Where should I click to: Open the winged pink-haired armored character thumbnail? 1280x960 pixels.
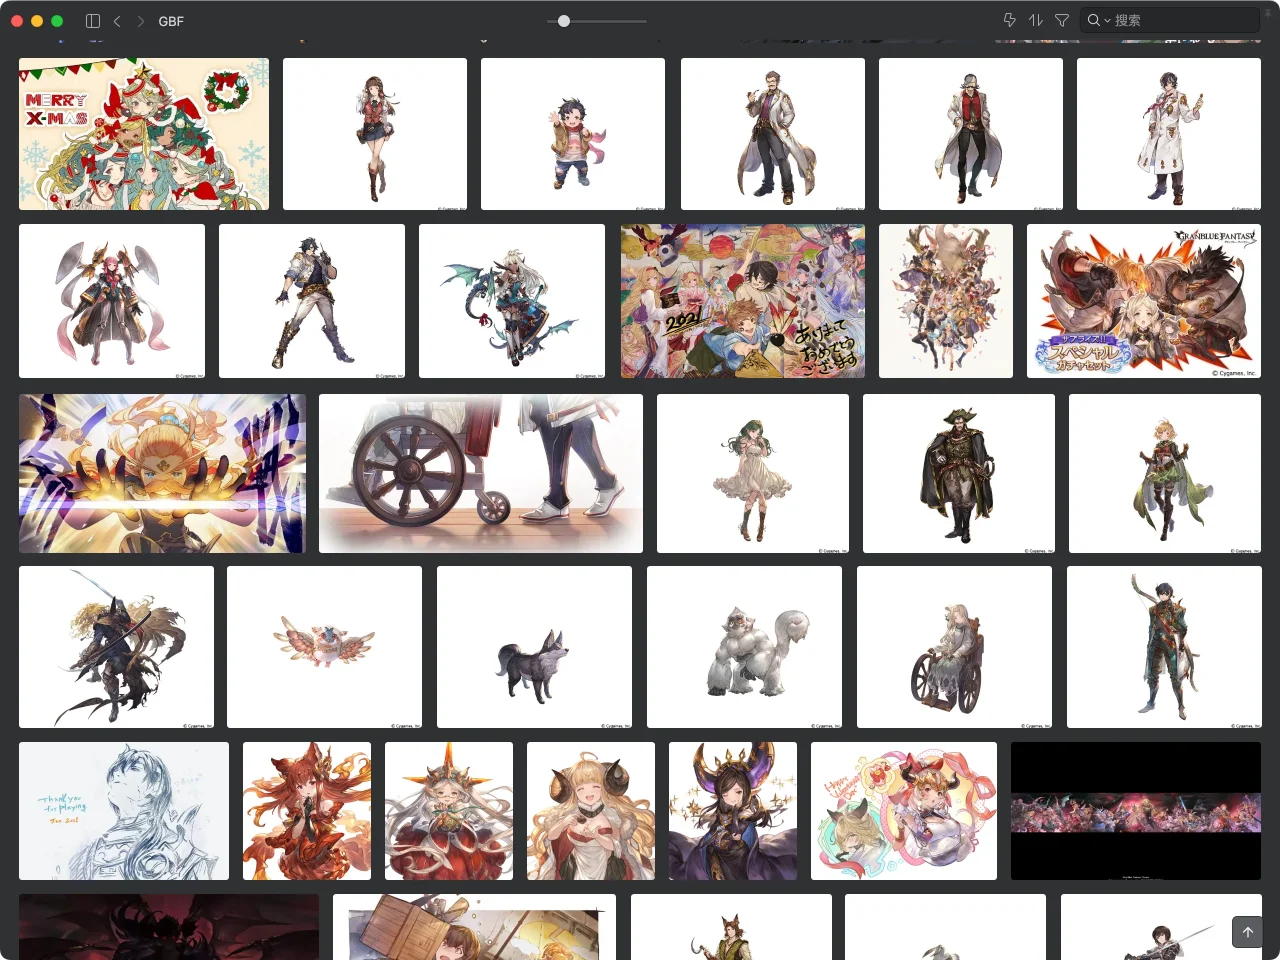click(x=112, y=301)
